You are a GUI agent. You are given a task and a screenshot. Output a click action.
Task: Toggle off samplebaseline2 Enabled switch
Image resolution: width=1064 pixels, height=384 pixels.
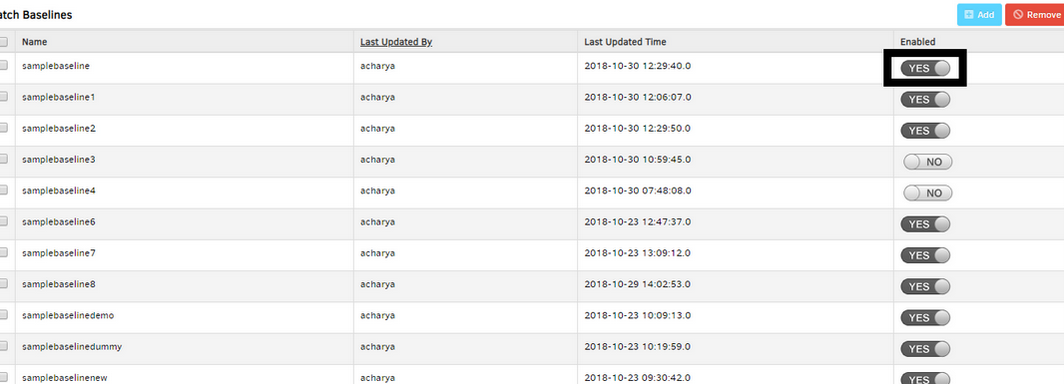[925, 130]
